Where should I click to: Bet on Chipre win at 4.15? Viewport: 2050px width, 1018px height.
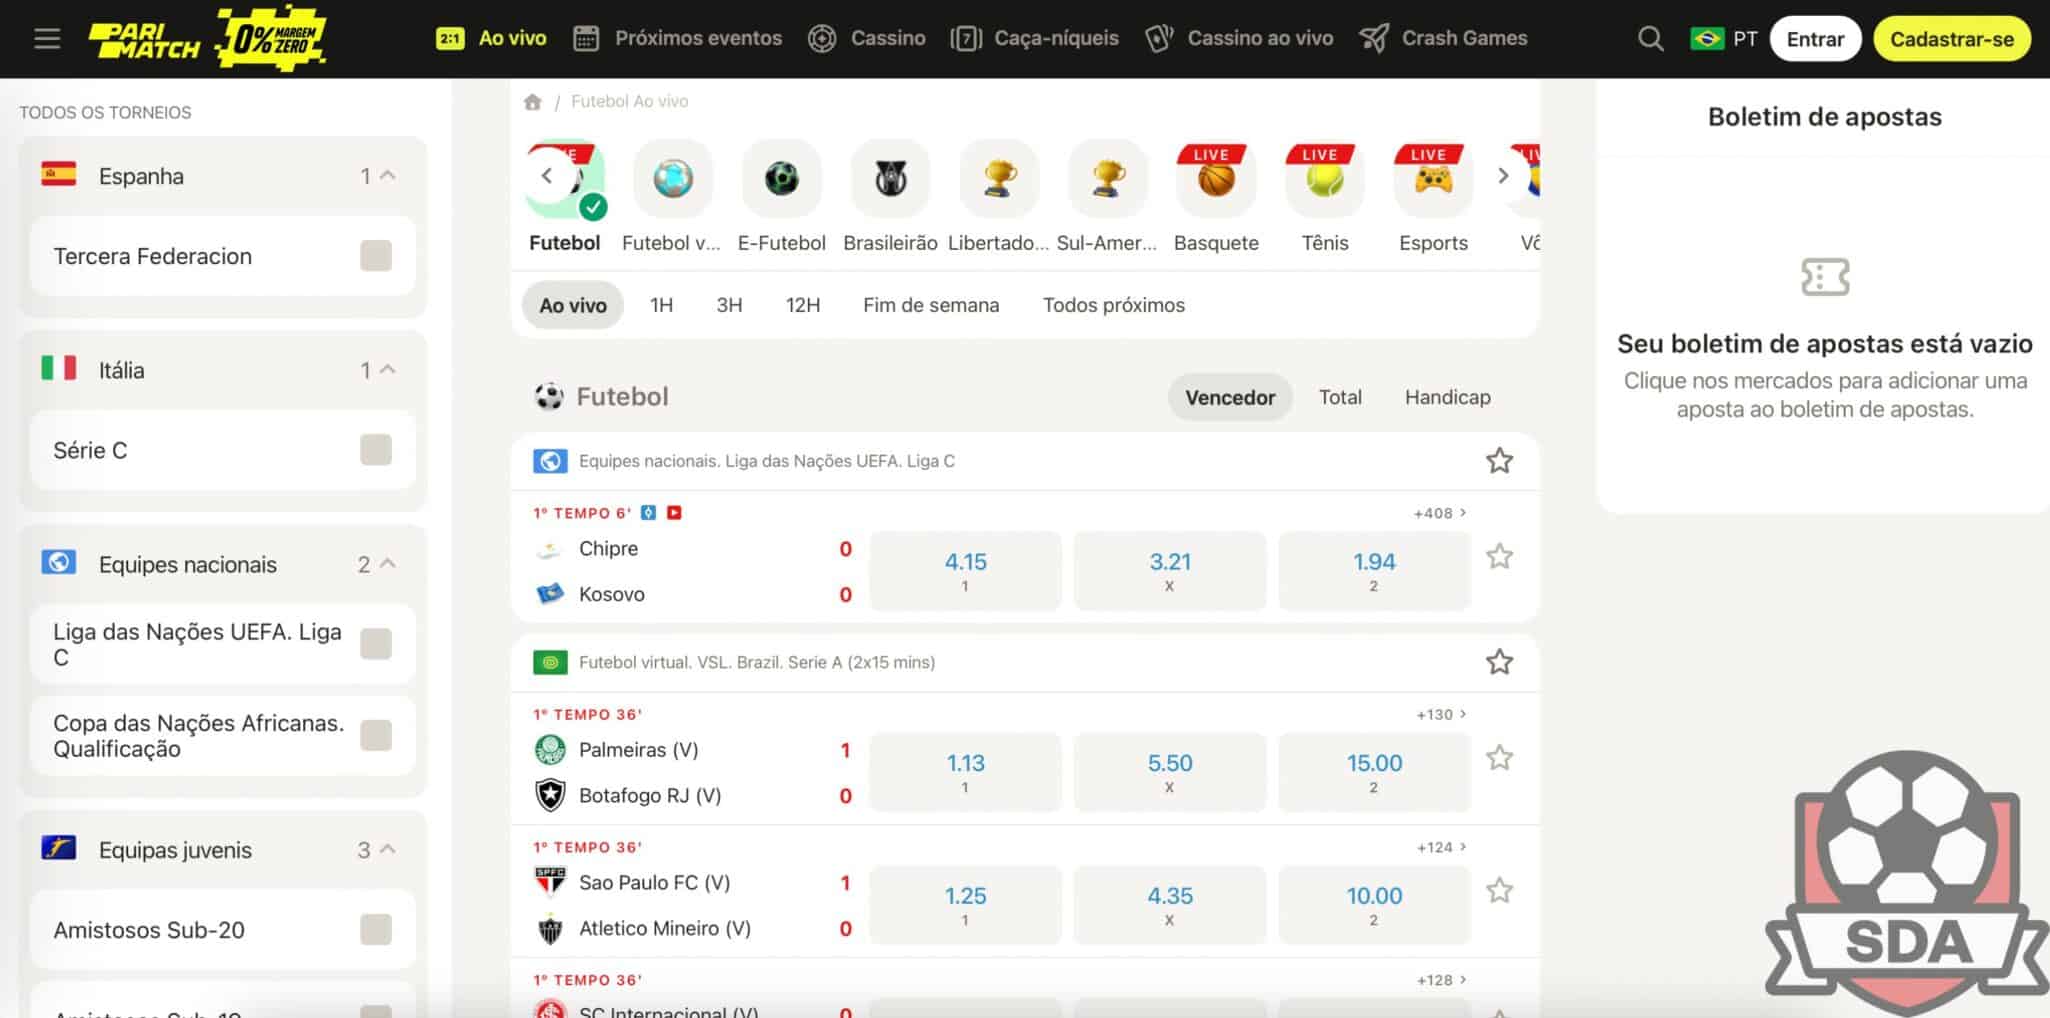(965, 571)
